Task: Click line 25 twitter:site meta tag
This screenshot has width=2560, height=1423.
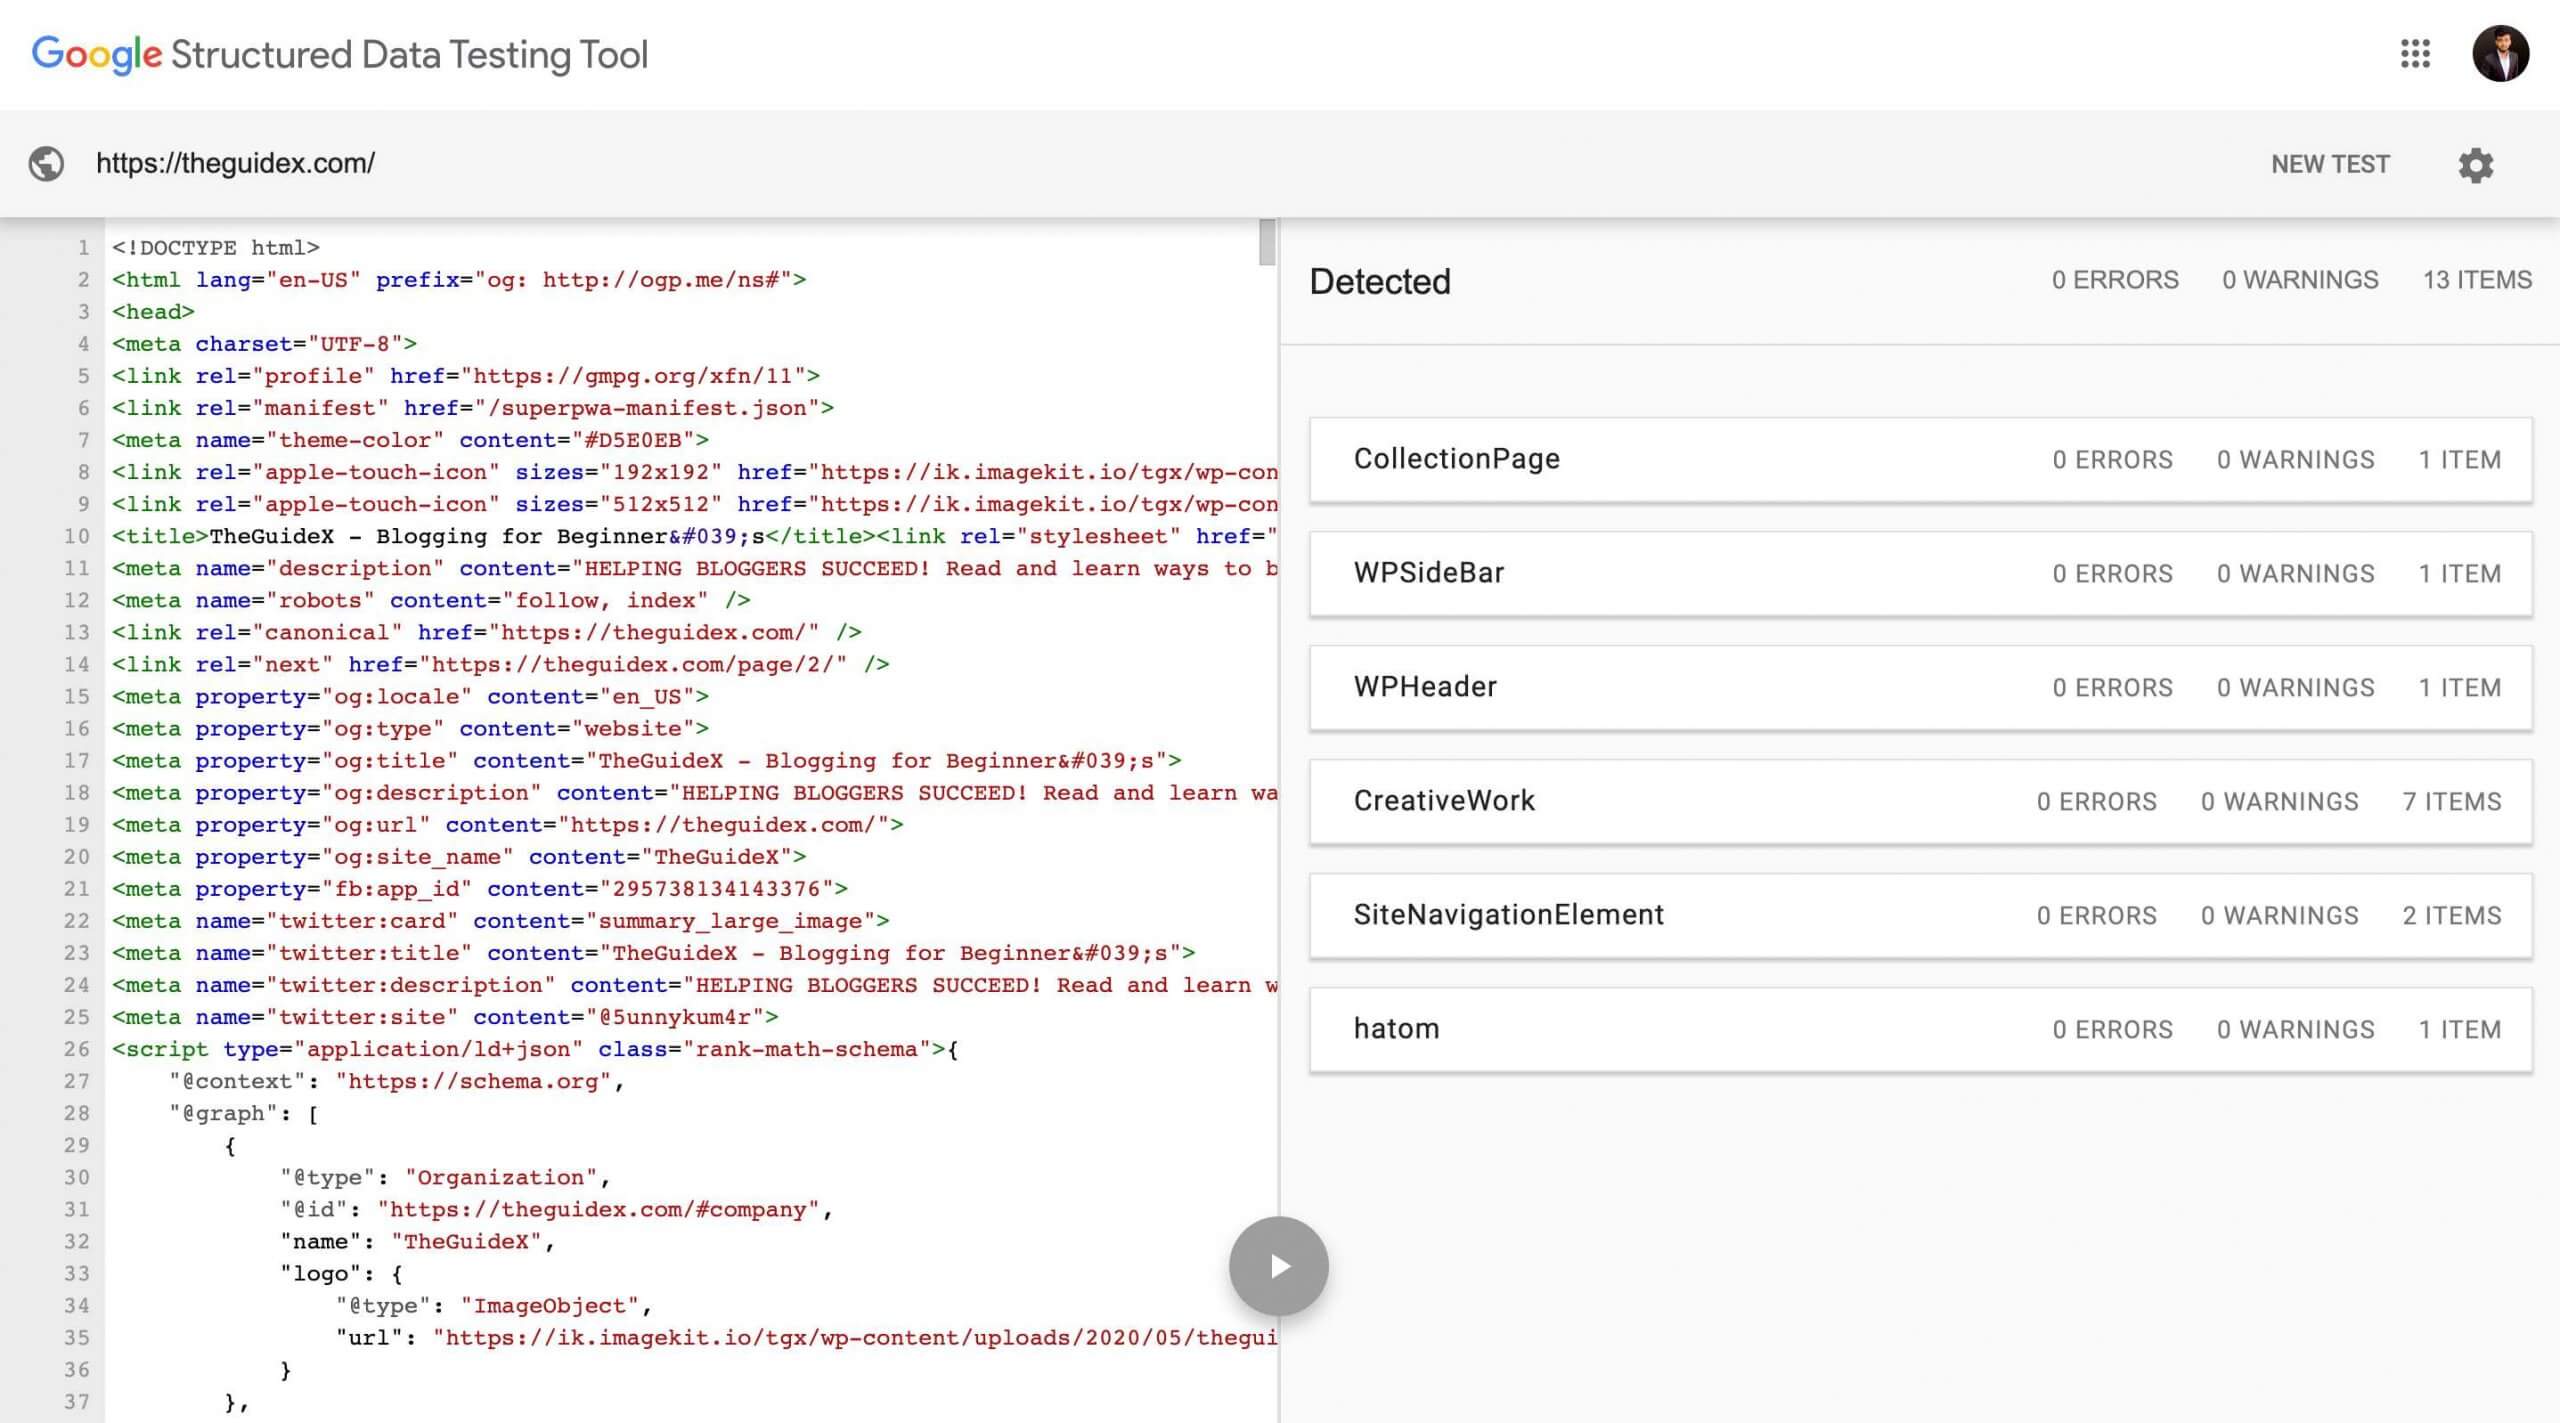Action: tap(445, 1016)
